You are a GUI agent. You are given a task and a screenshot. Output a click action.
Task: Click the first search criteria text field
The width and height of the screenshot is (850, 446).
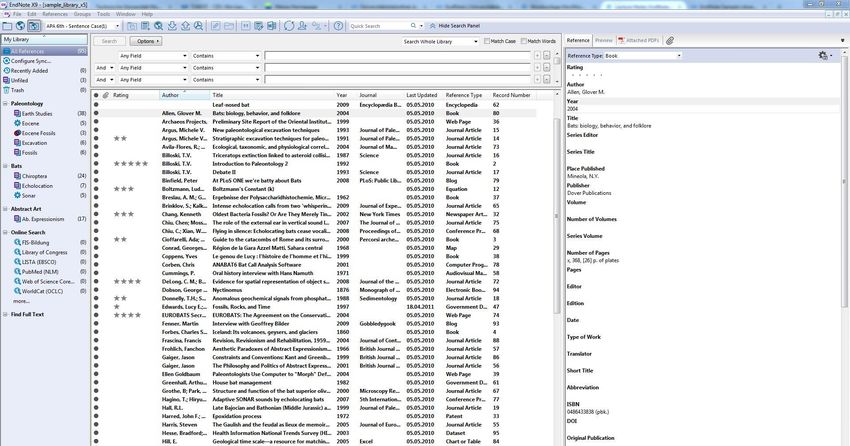click(x=397, y=56)
